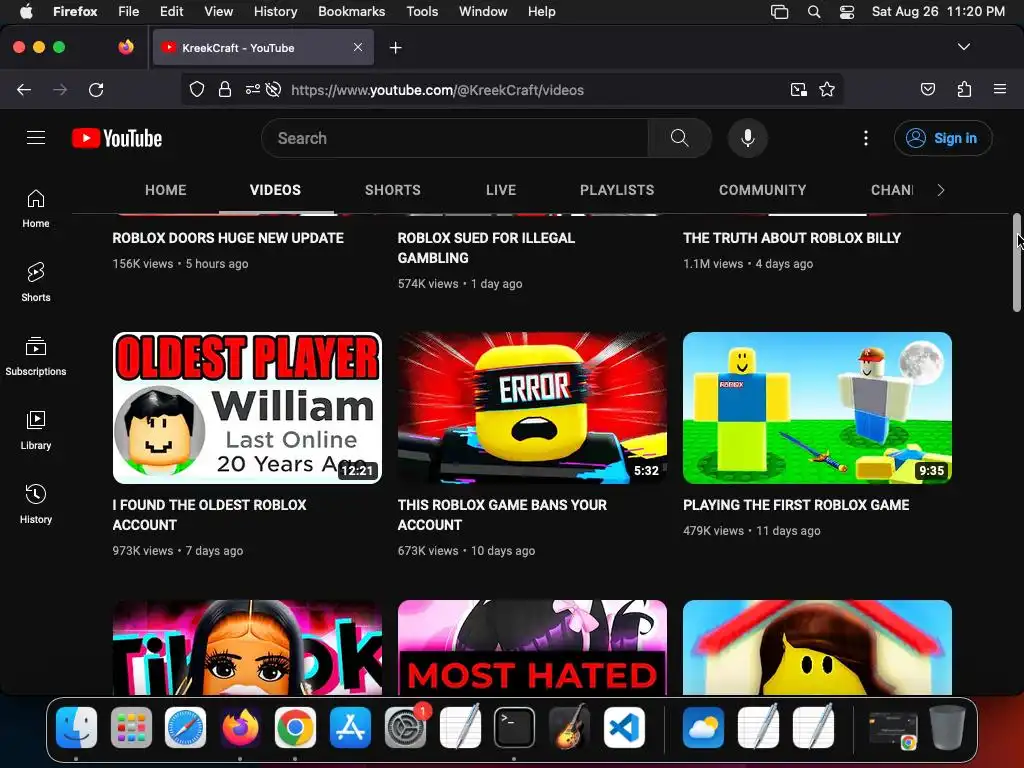Open the LIVE channel tab
1024x768 pixels.
(501, 190)
